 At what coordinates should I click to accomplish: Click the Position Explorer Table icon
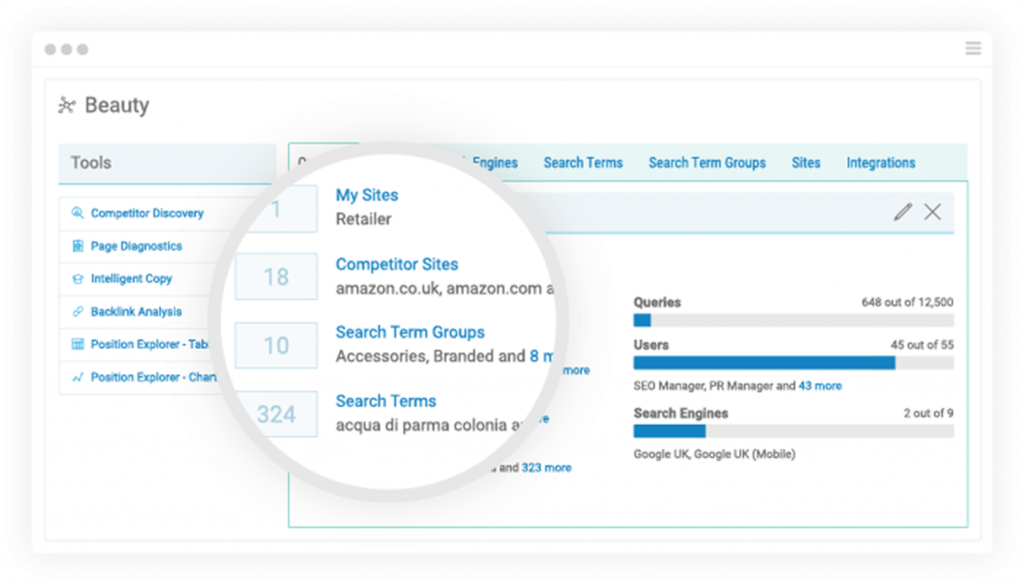click(x=78, y=344)
